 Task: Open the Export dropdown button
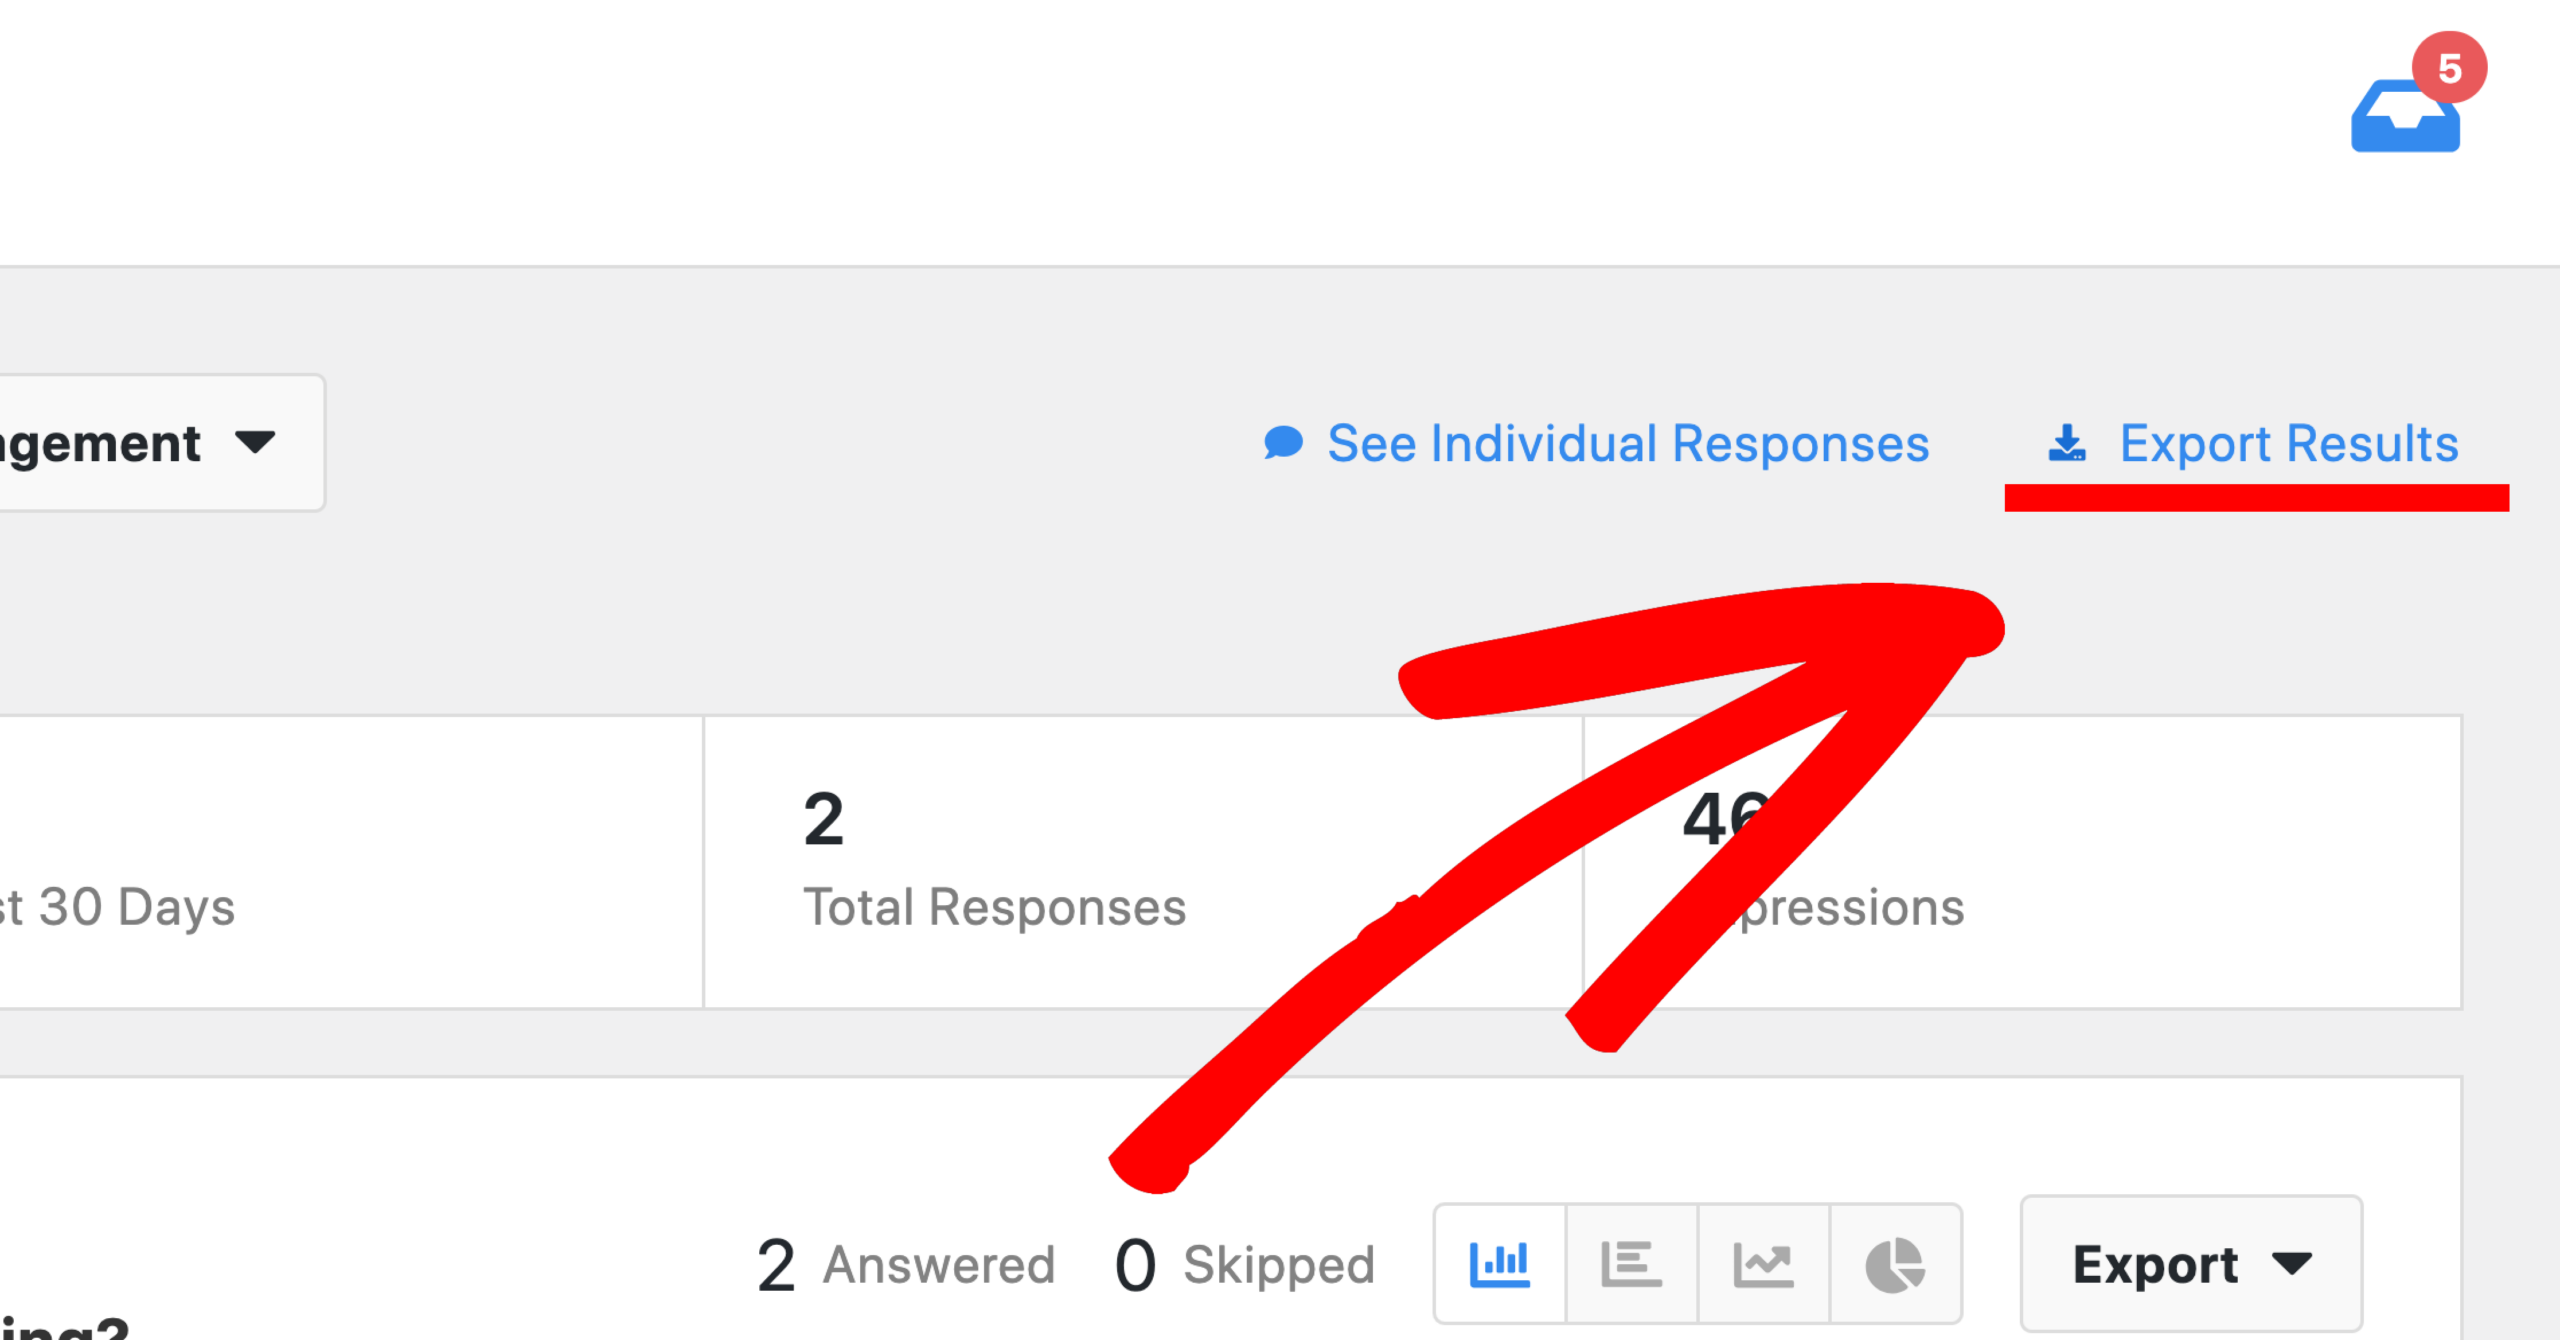pyautogui.click(x=2191, y=1264)
